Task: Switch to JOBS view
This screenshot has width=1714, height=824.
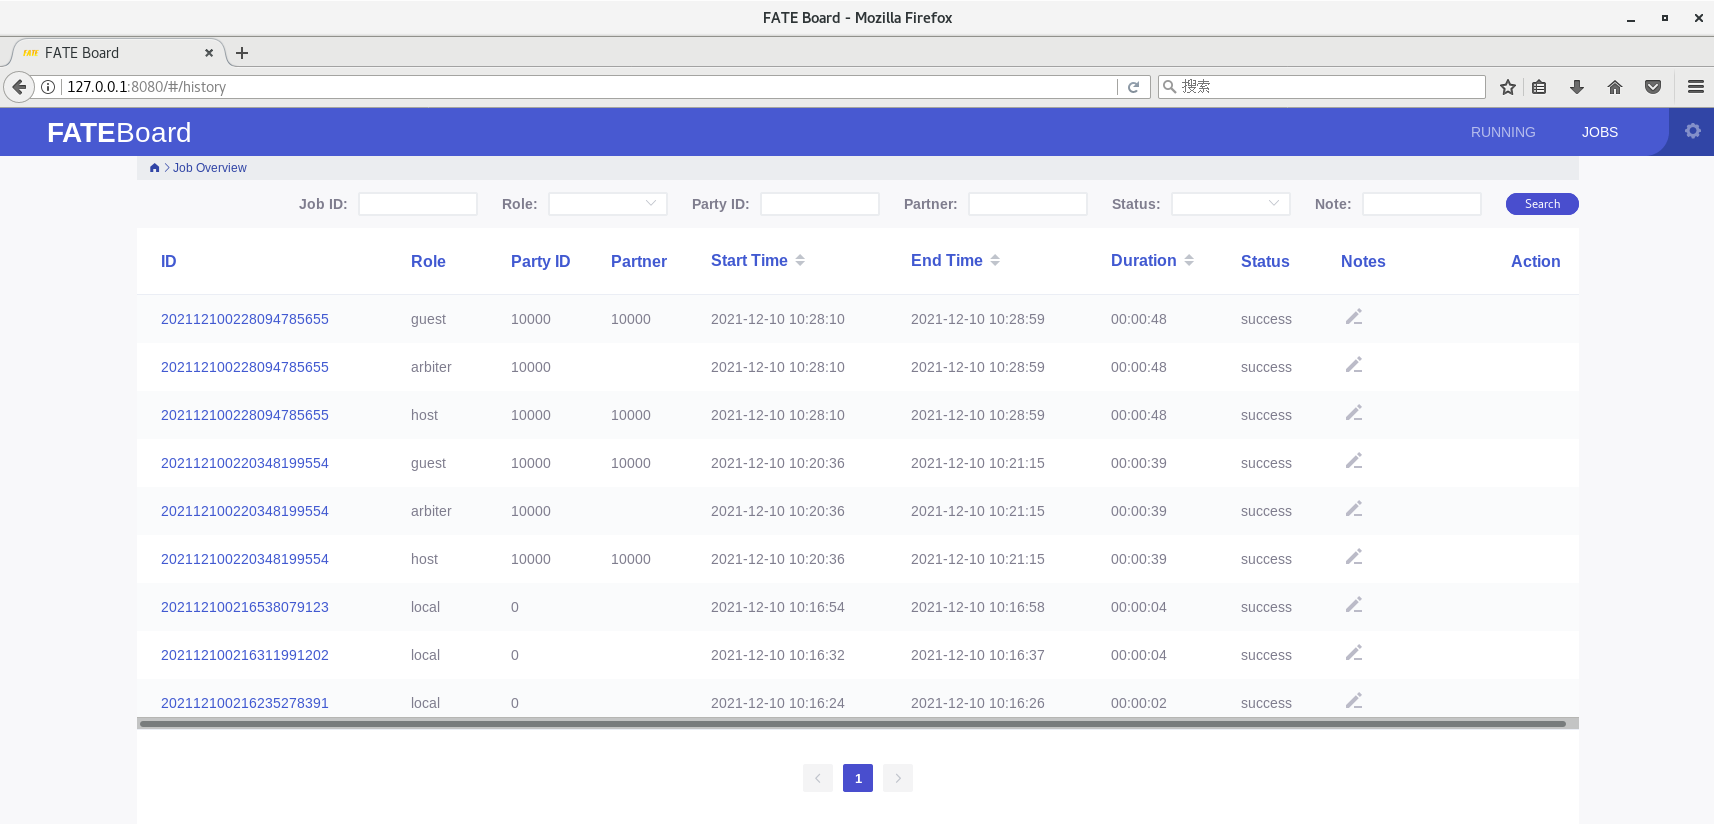Action: [x=1600, y=132]
